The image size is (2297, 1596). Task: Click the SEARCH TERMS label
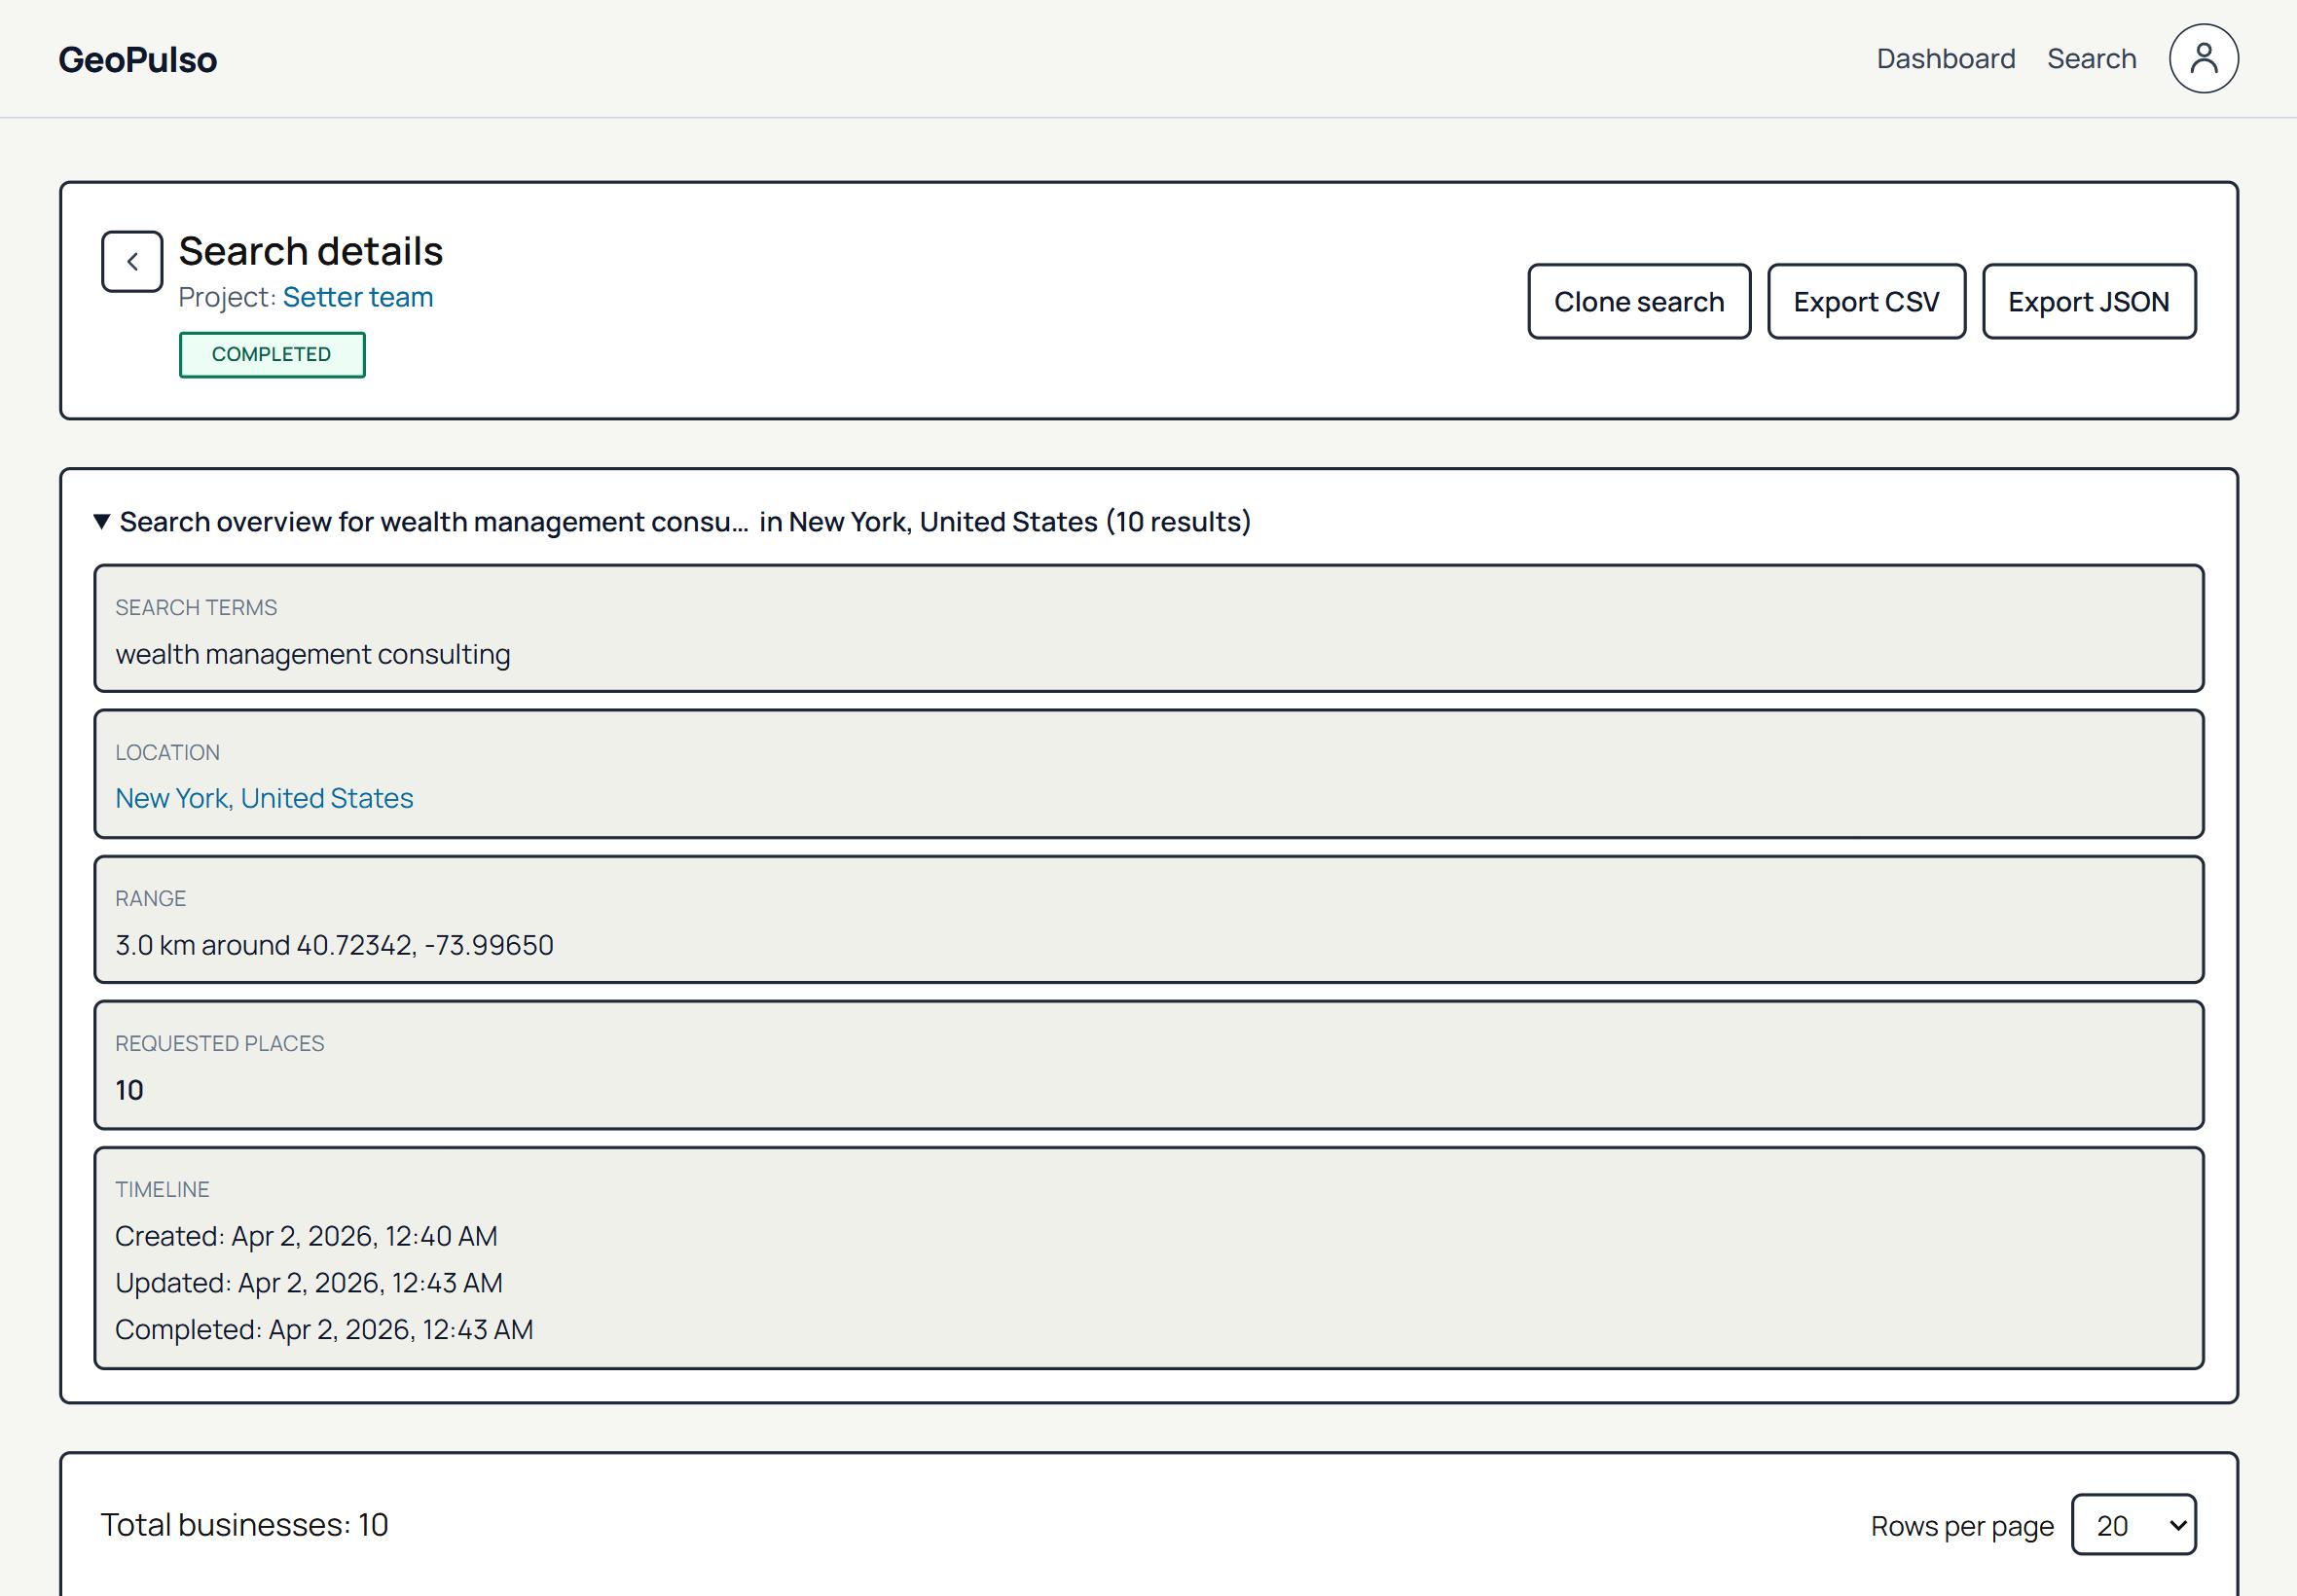[x=196, y=608]
